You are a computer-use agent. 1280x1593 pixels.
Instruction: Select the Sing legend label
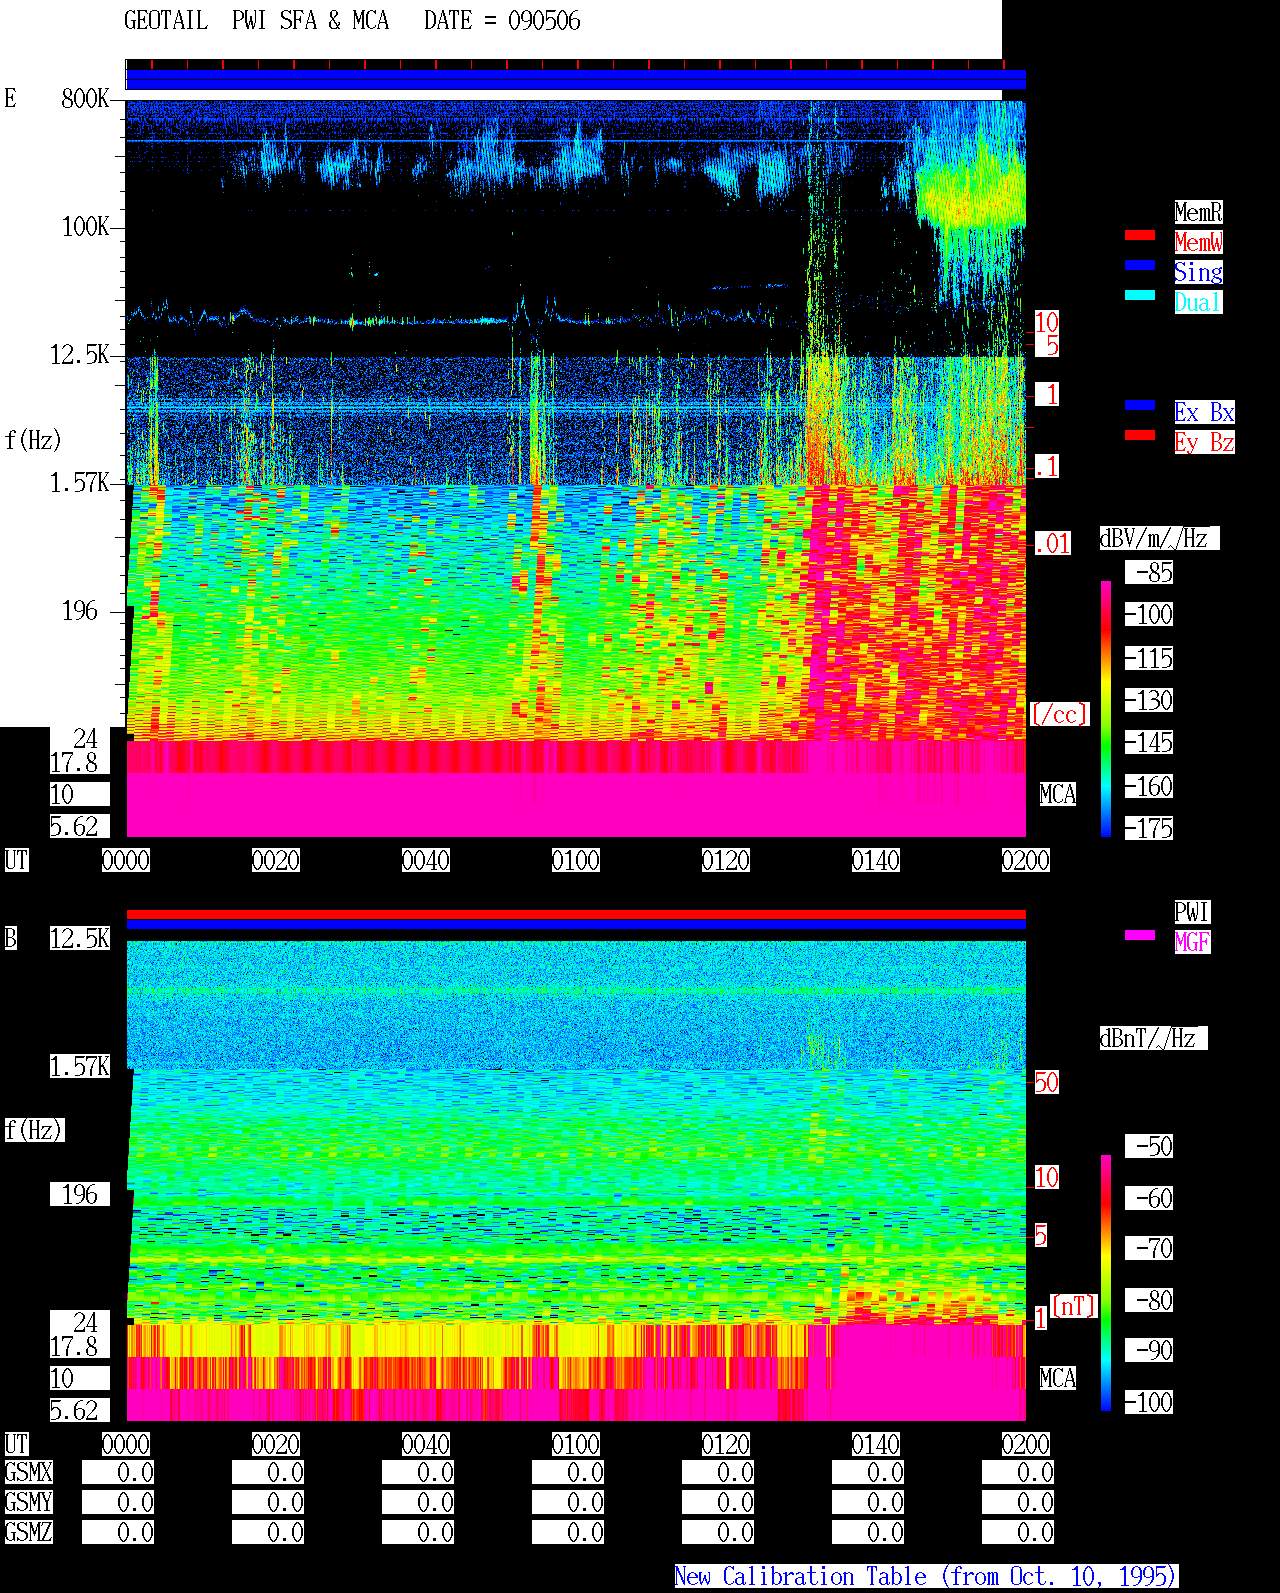[x=1198, y=272]
